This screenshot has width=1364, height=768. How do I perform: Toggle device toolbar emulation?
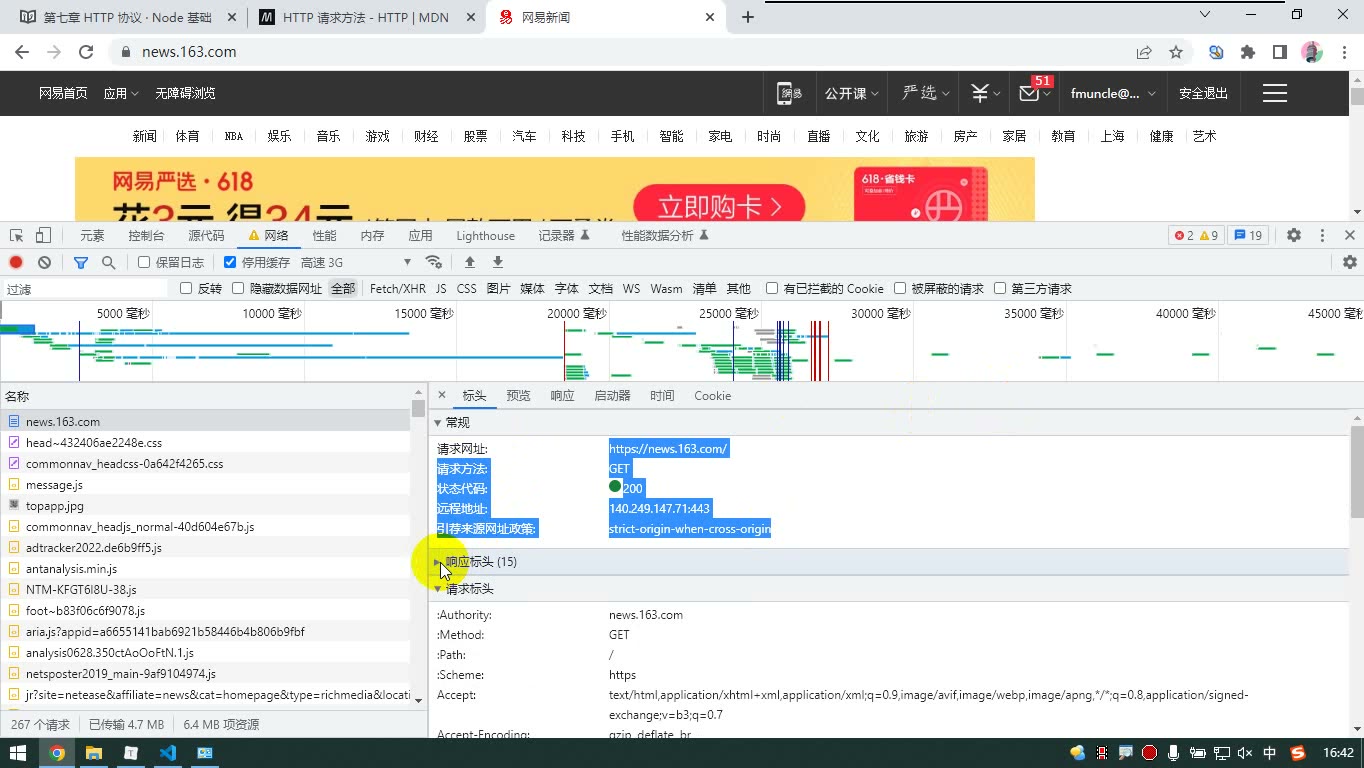point(42,235)
